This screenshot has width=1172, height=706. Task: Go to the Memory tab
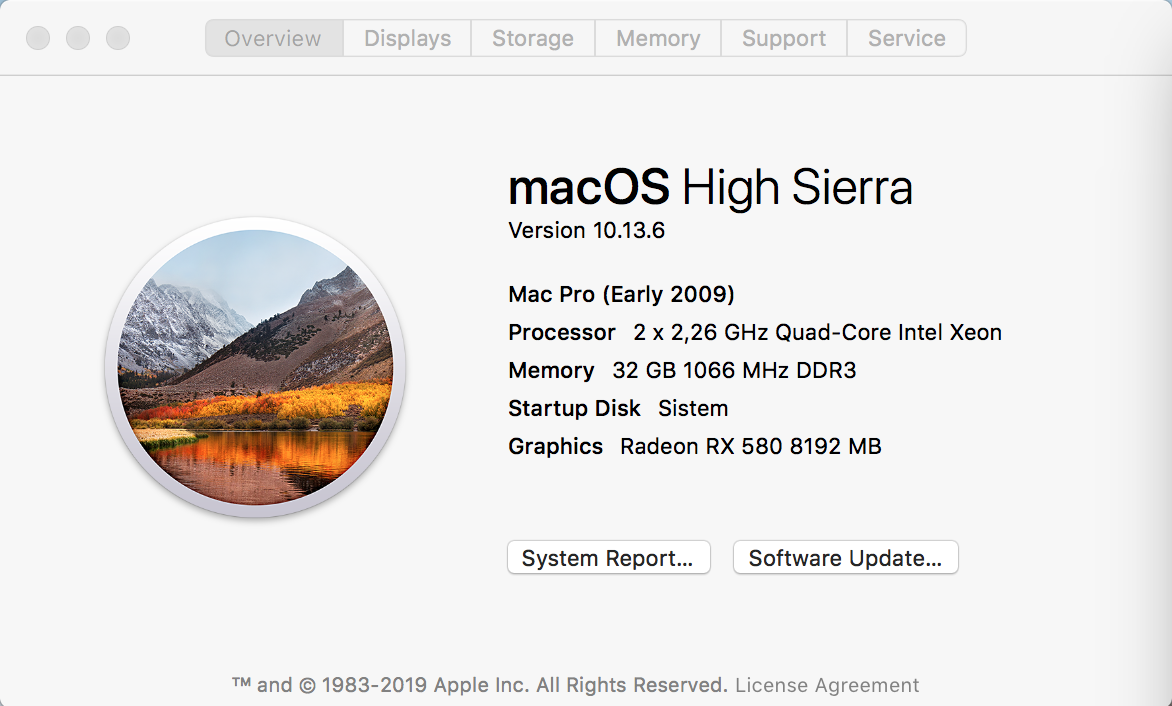[x=658, y=38]
